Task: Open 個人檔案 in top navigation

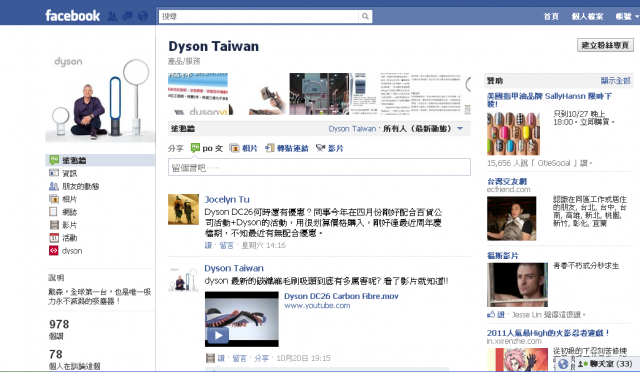Action: tap(587, 16)
